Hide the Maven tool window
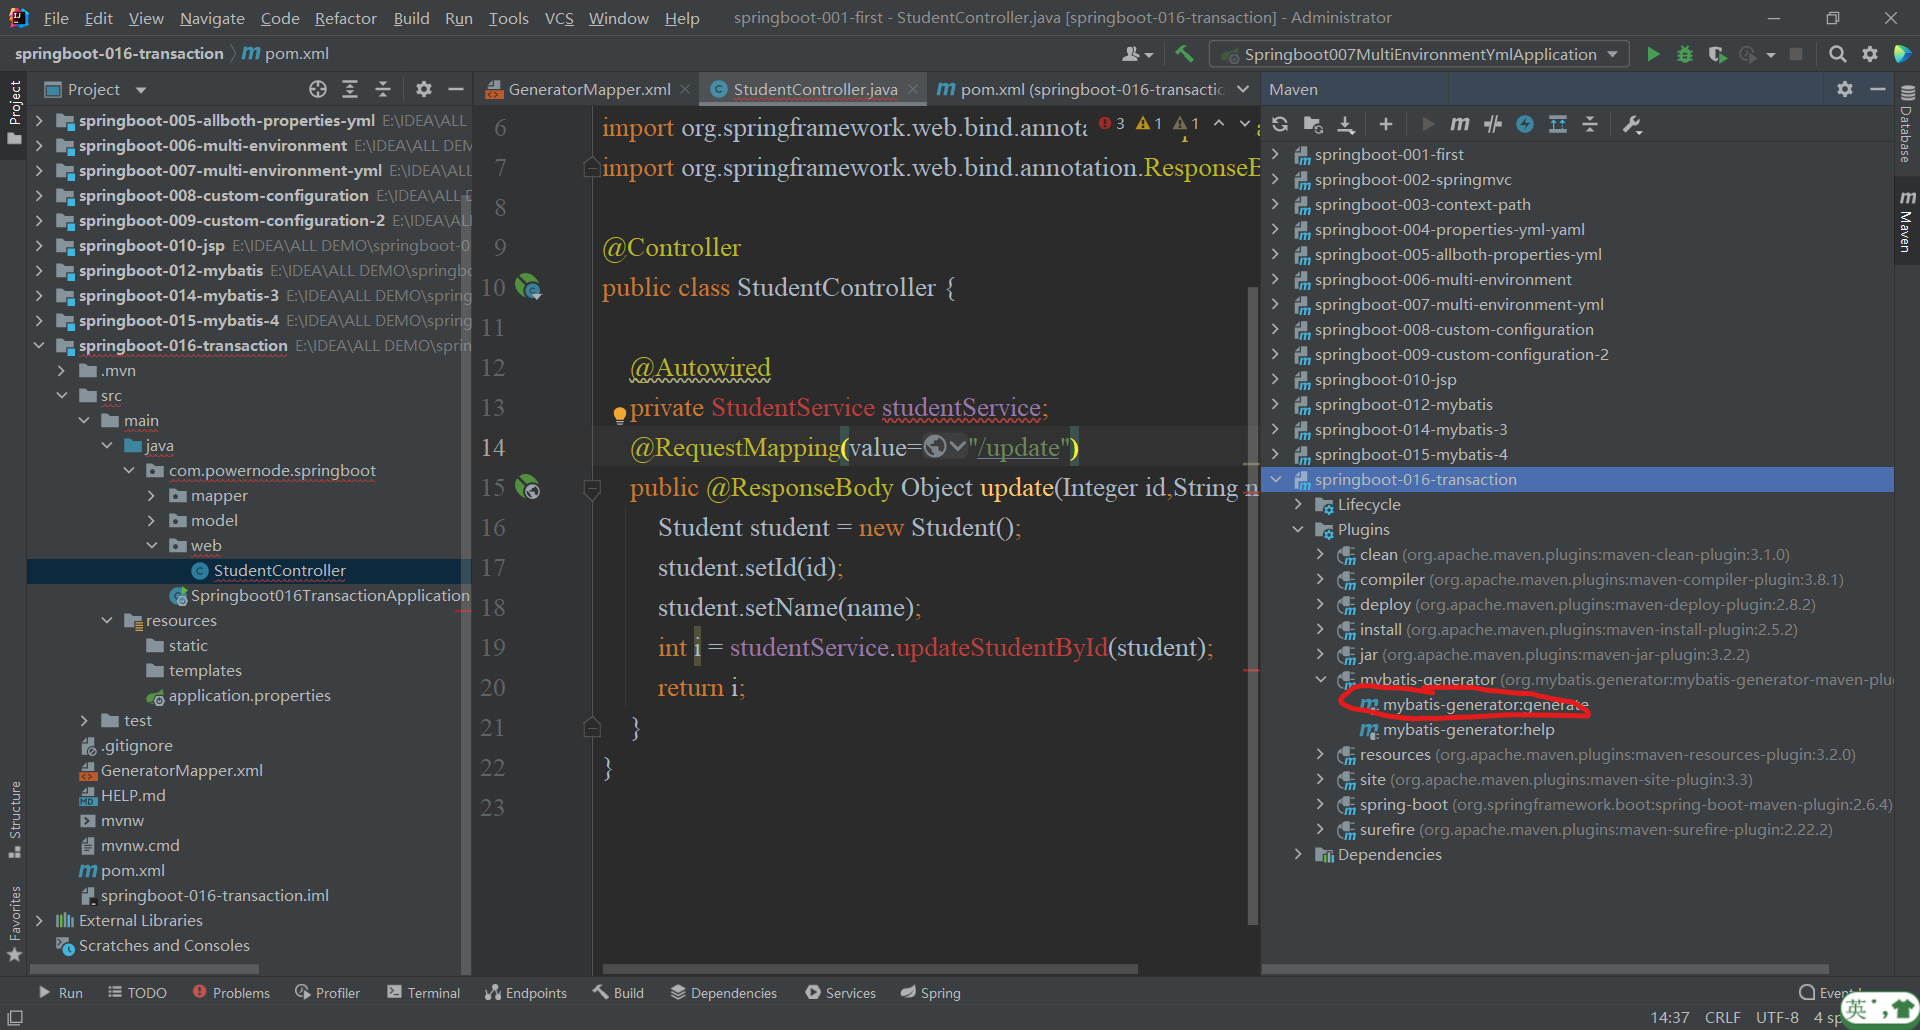 click(1878, 89)
